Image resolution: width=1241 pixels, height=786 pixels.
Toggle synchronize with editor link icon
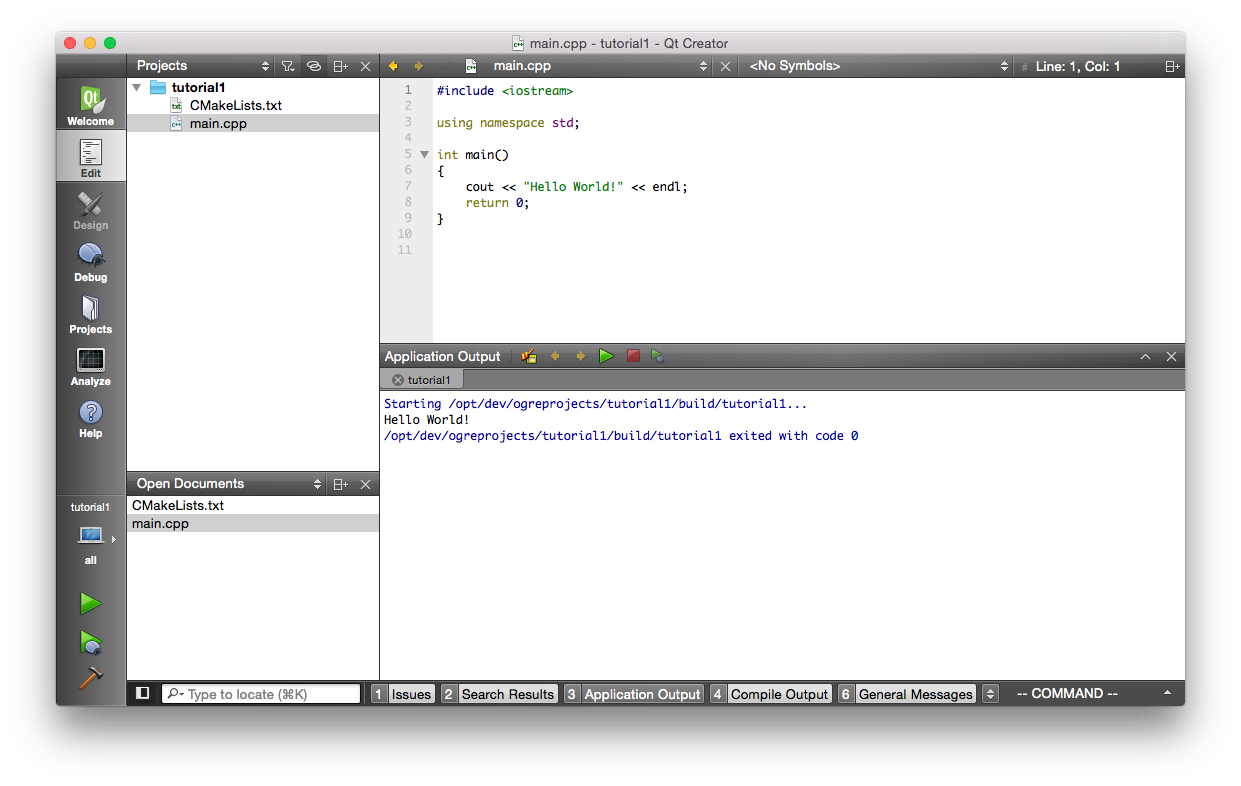coord(313,66)
